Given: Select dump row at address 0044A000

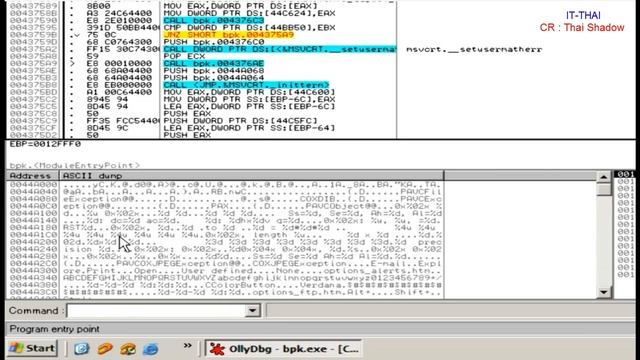Looking at the screenshot, I should tap(225, 184).
